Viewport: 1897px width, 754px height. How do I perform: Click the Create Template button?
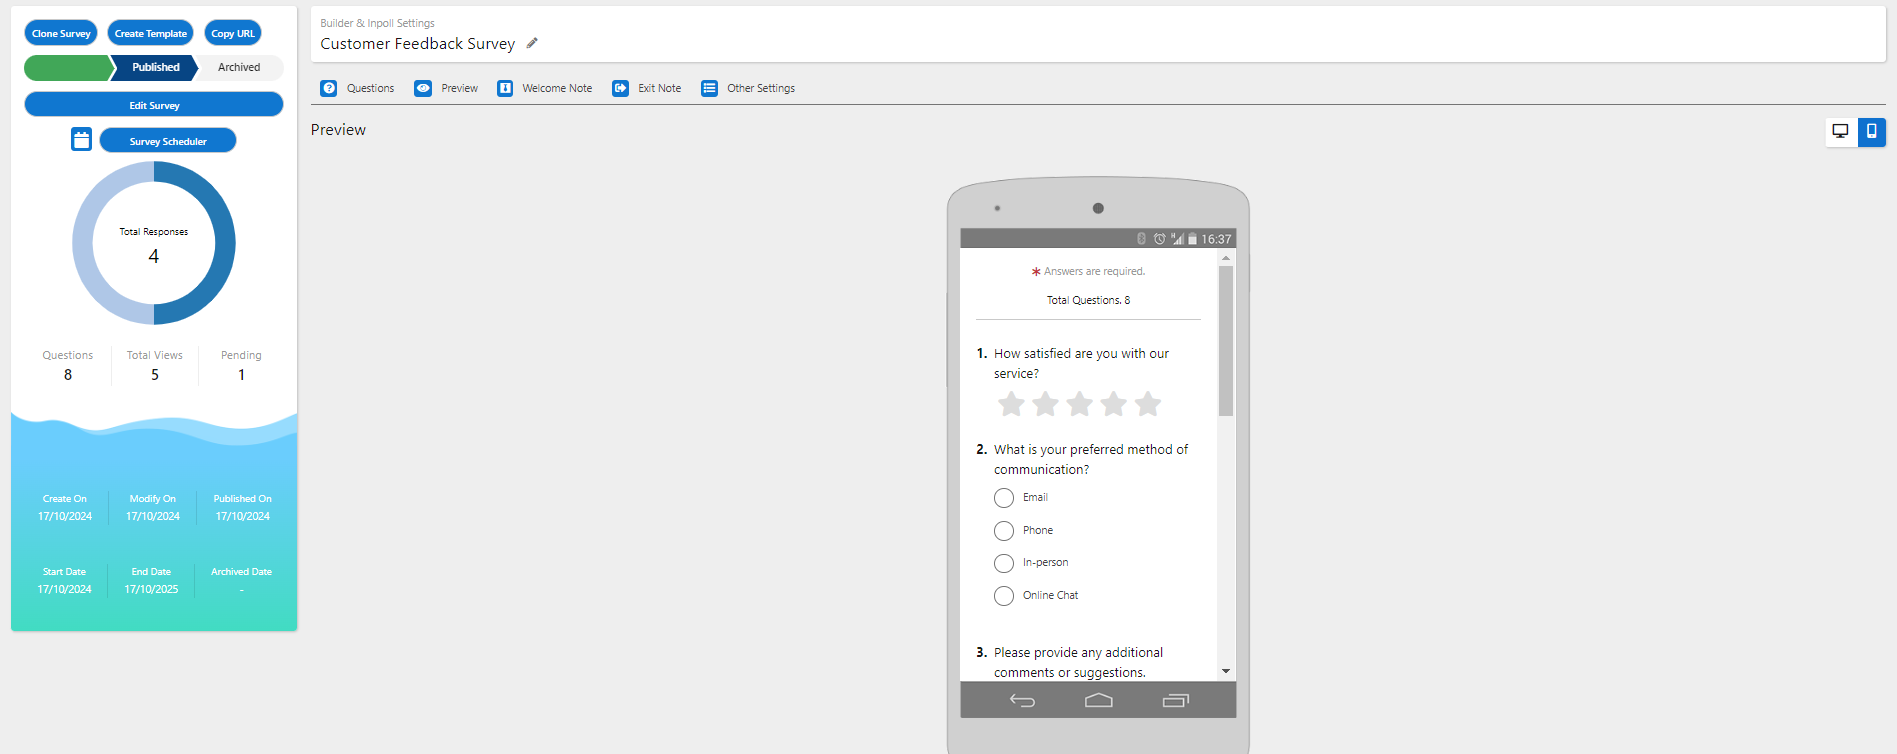click(x=150, y=33)
